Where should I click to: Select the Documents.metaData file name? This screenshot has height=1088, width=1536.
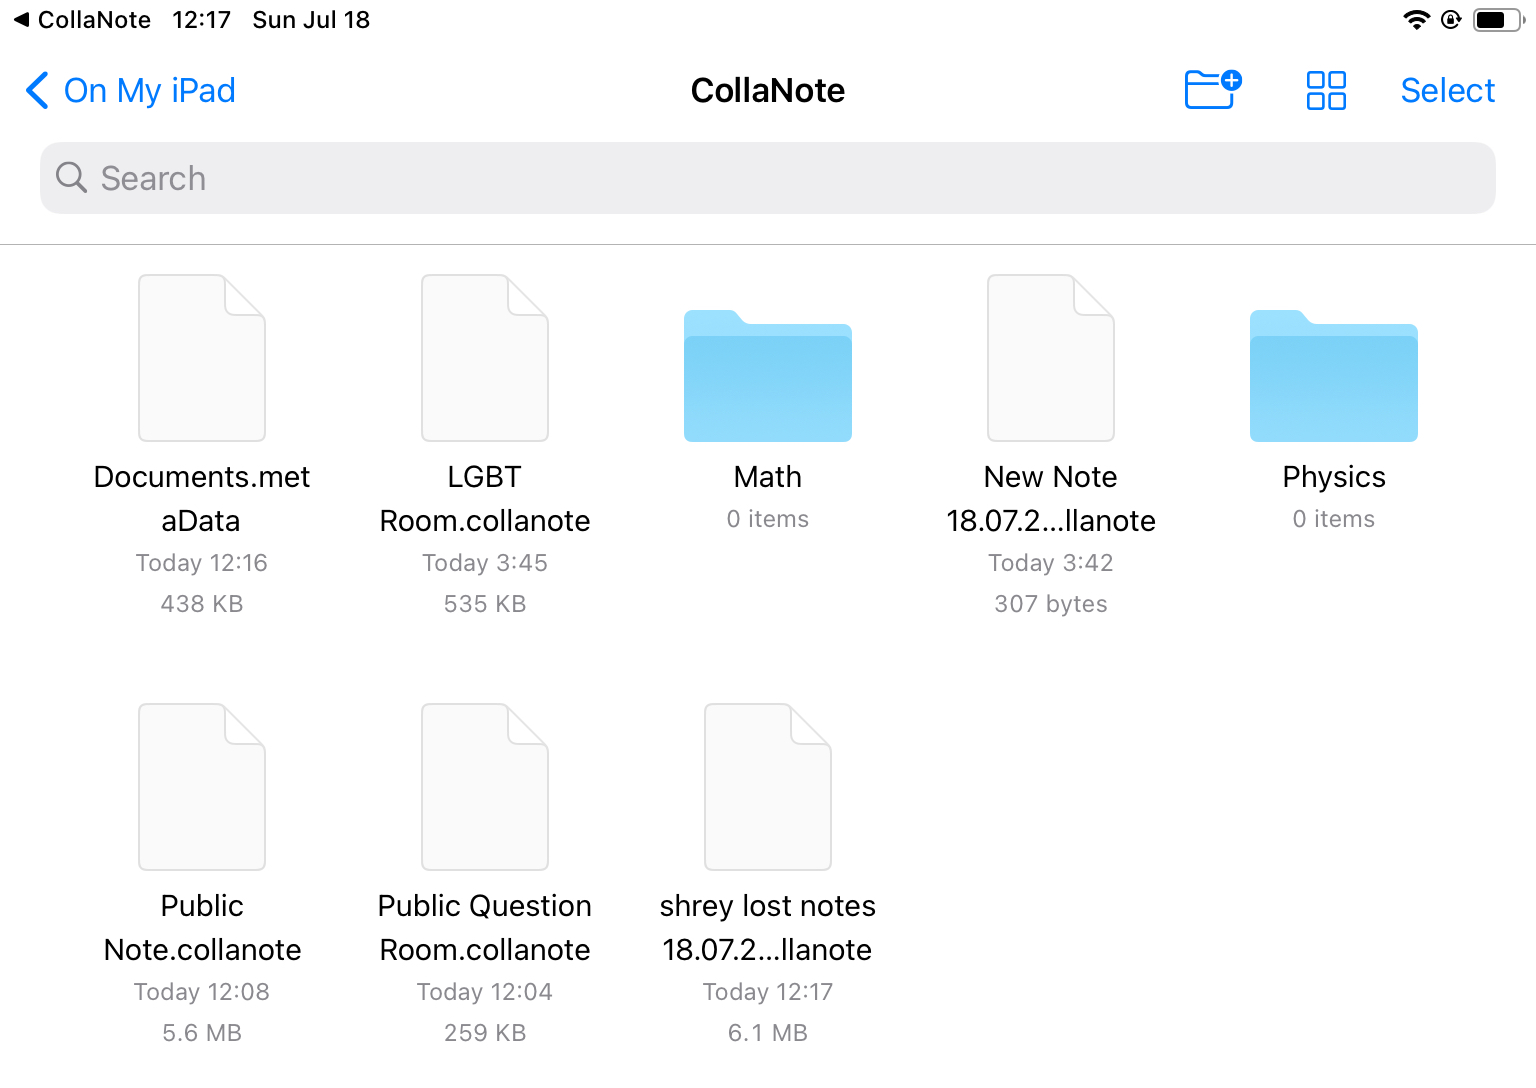[x=202, y=498]
